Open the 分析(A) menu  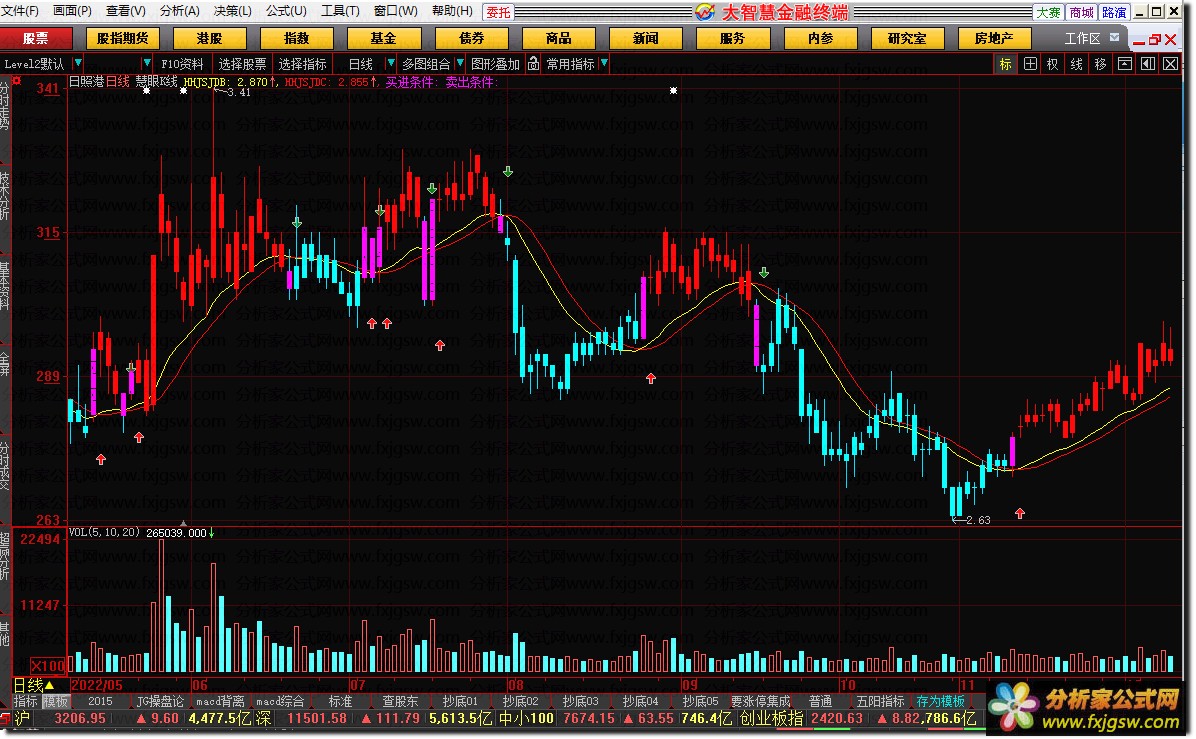179,11
